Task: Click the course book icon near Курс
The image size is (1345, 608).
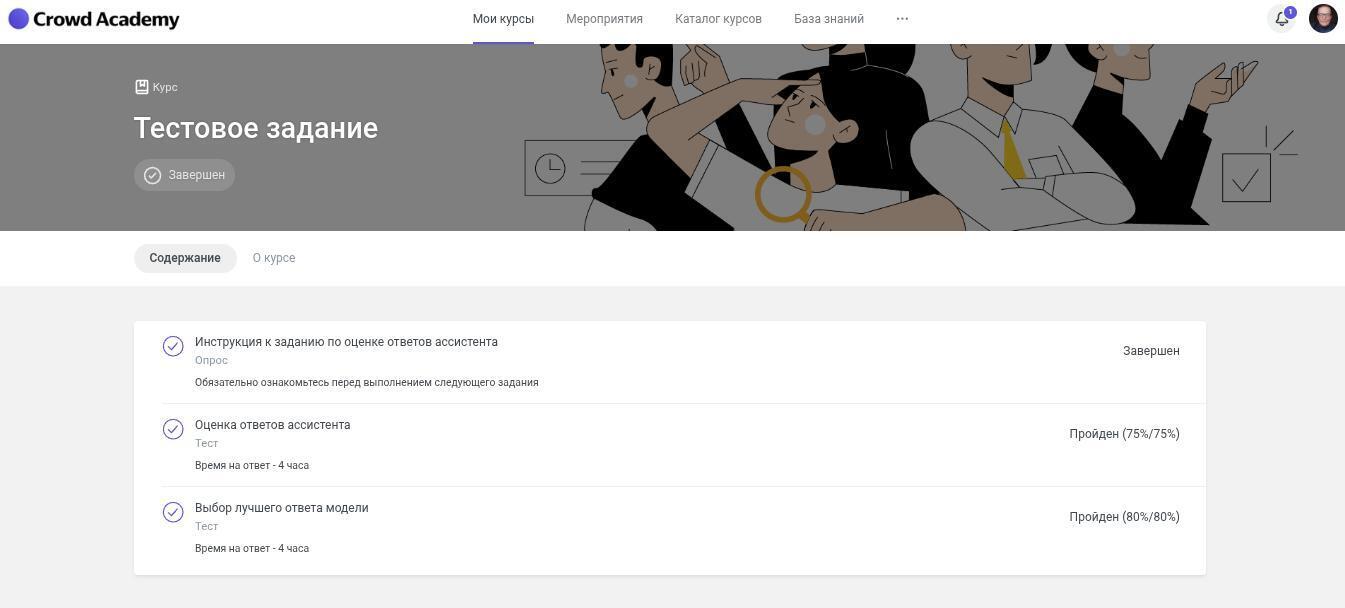Action: 142,87
